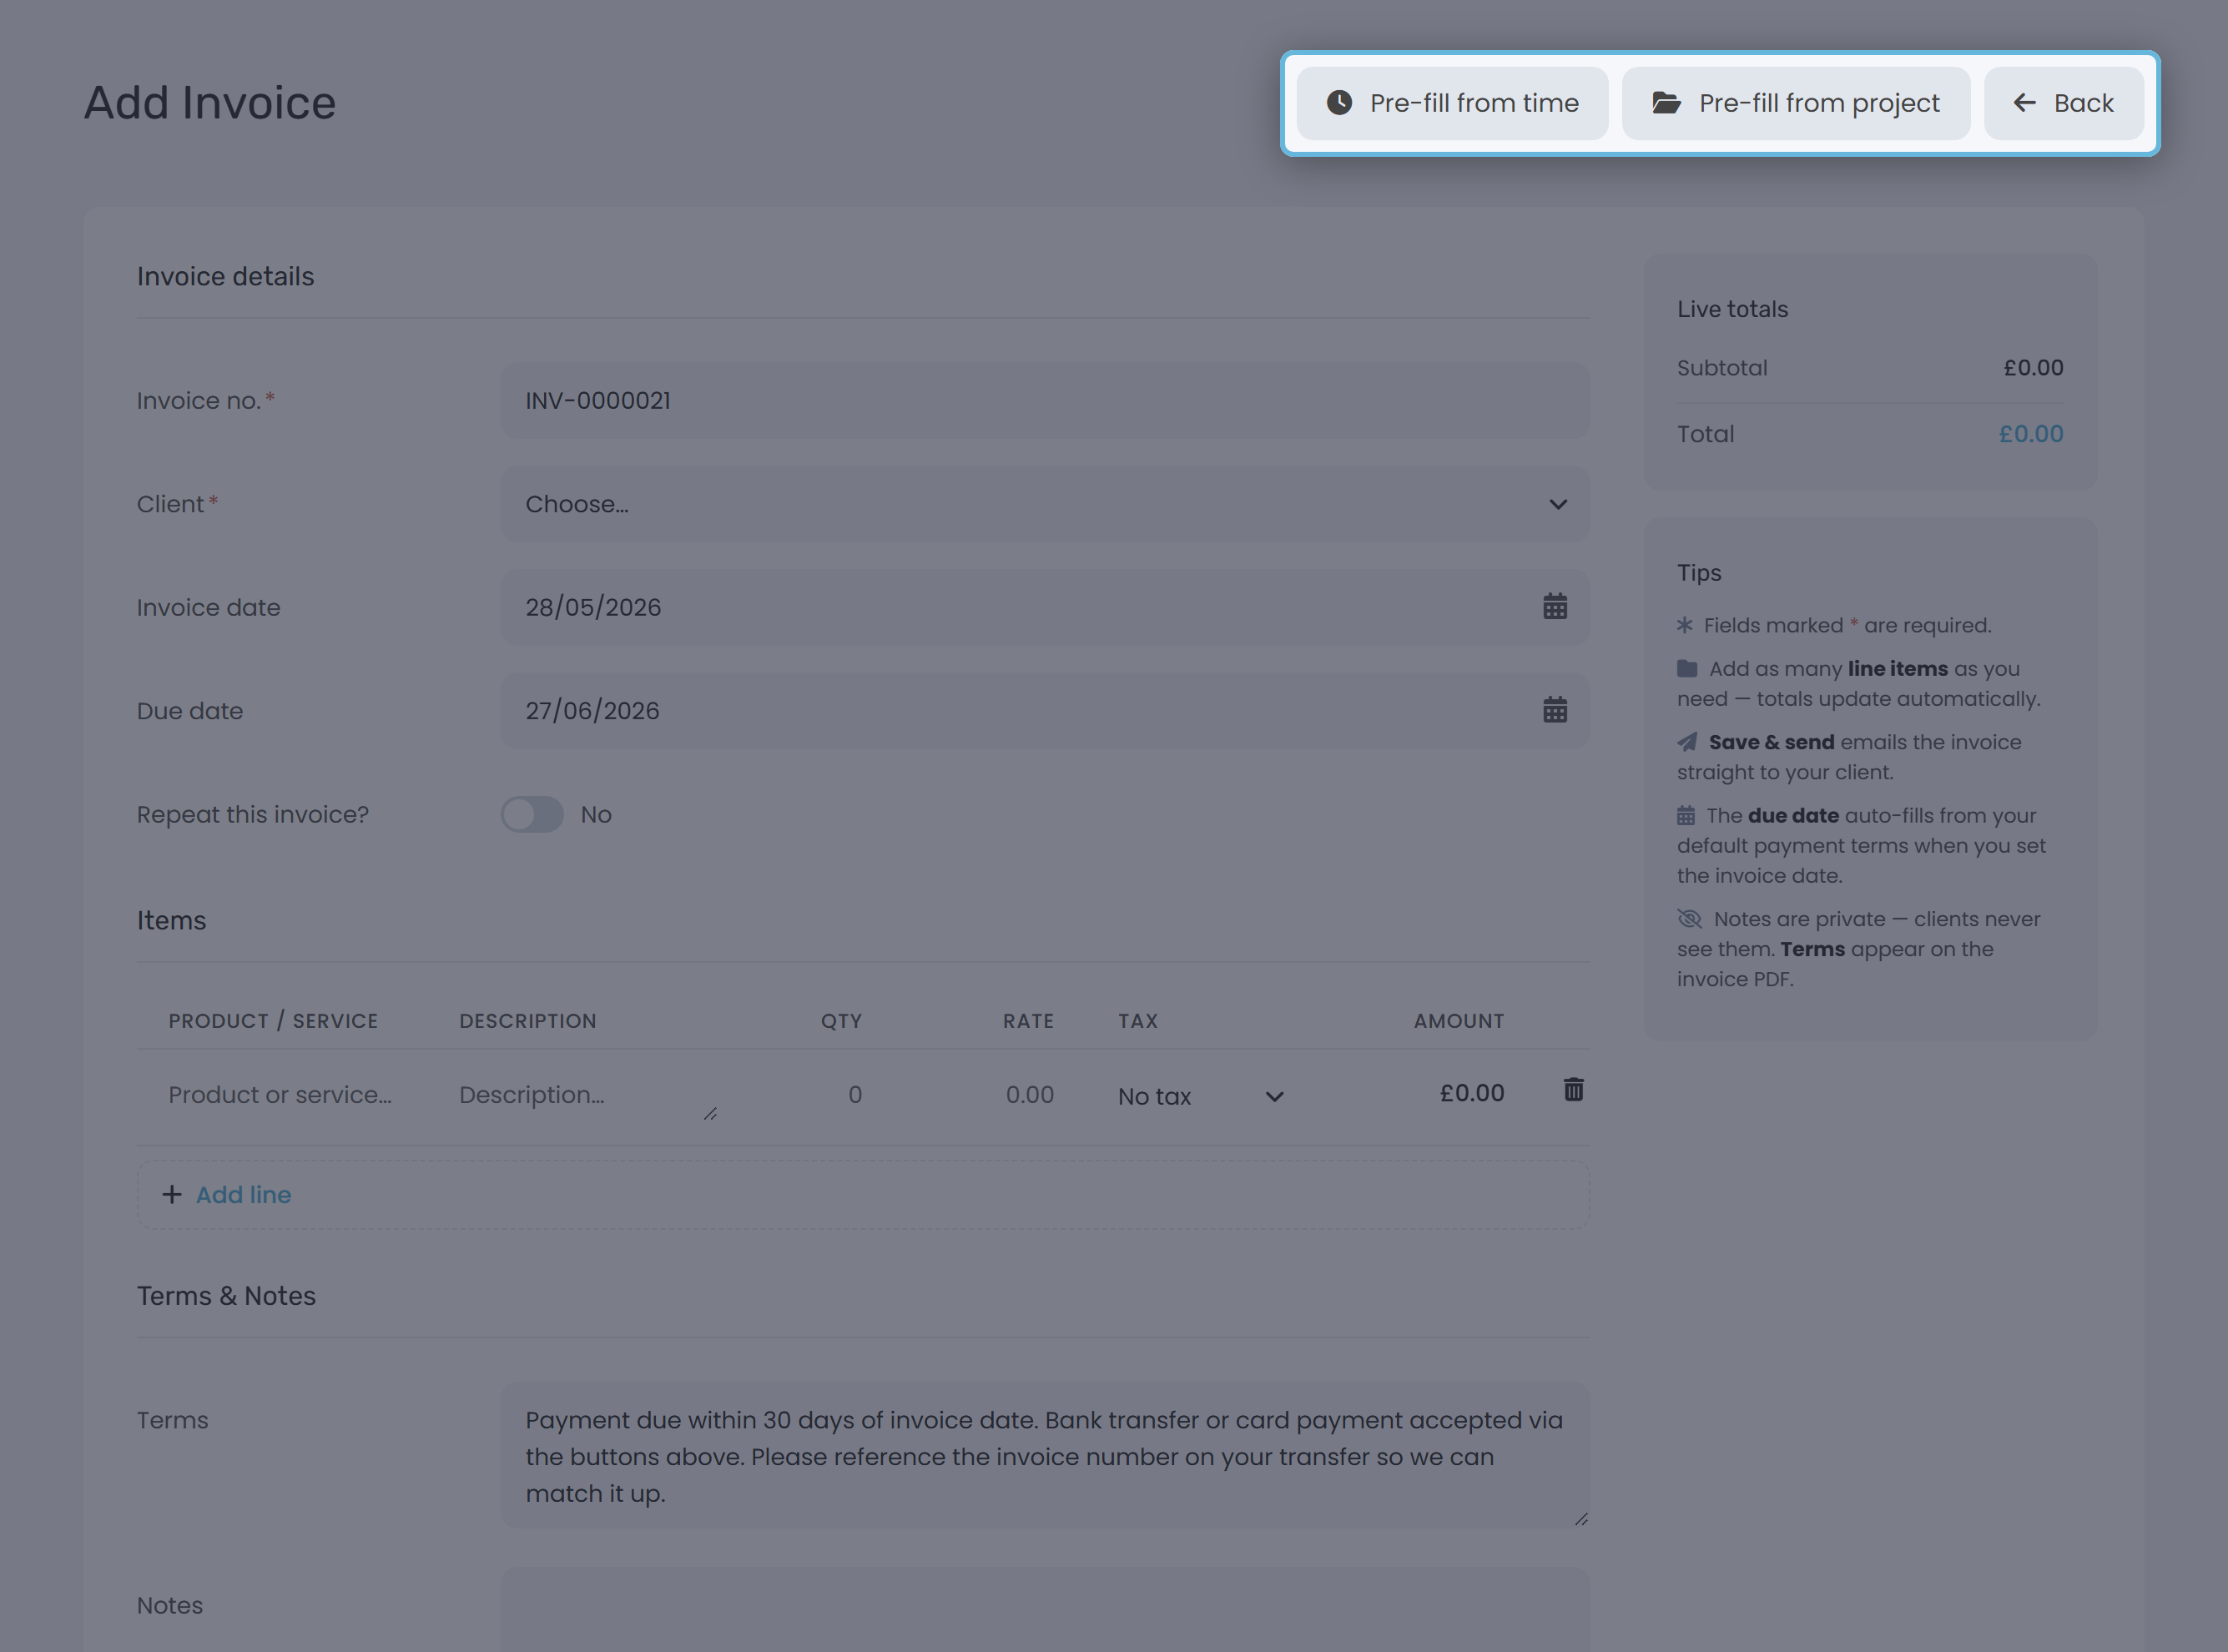Open the No tax dropdown
This screenshot has width=2228, height=1652.
tap(1200, 1097)
